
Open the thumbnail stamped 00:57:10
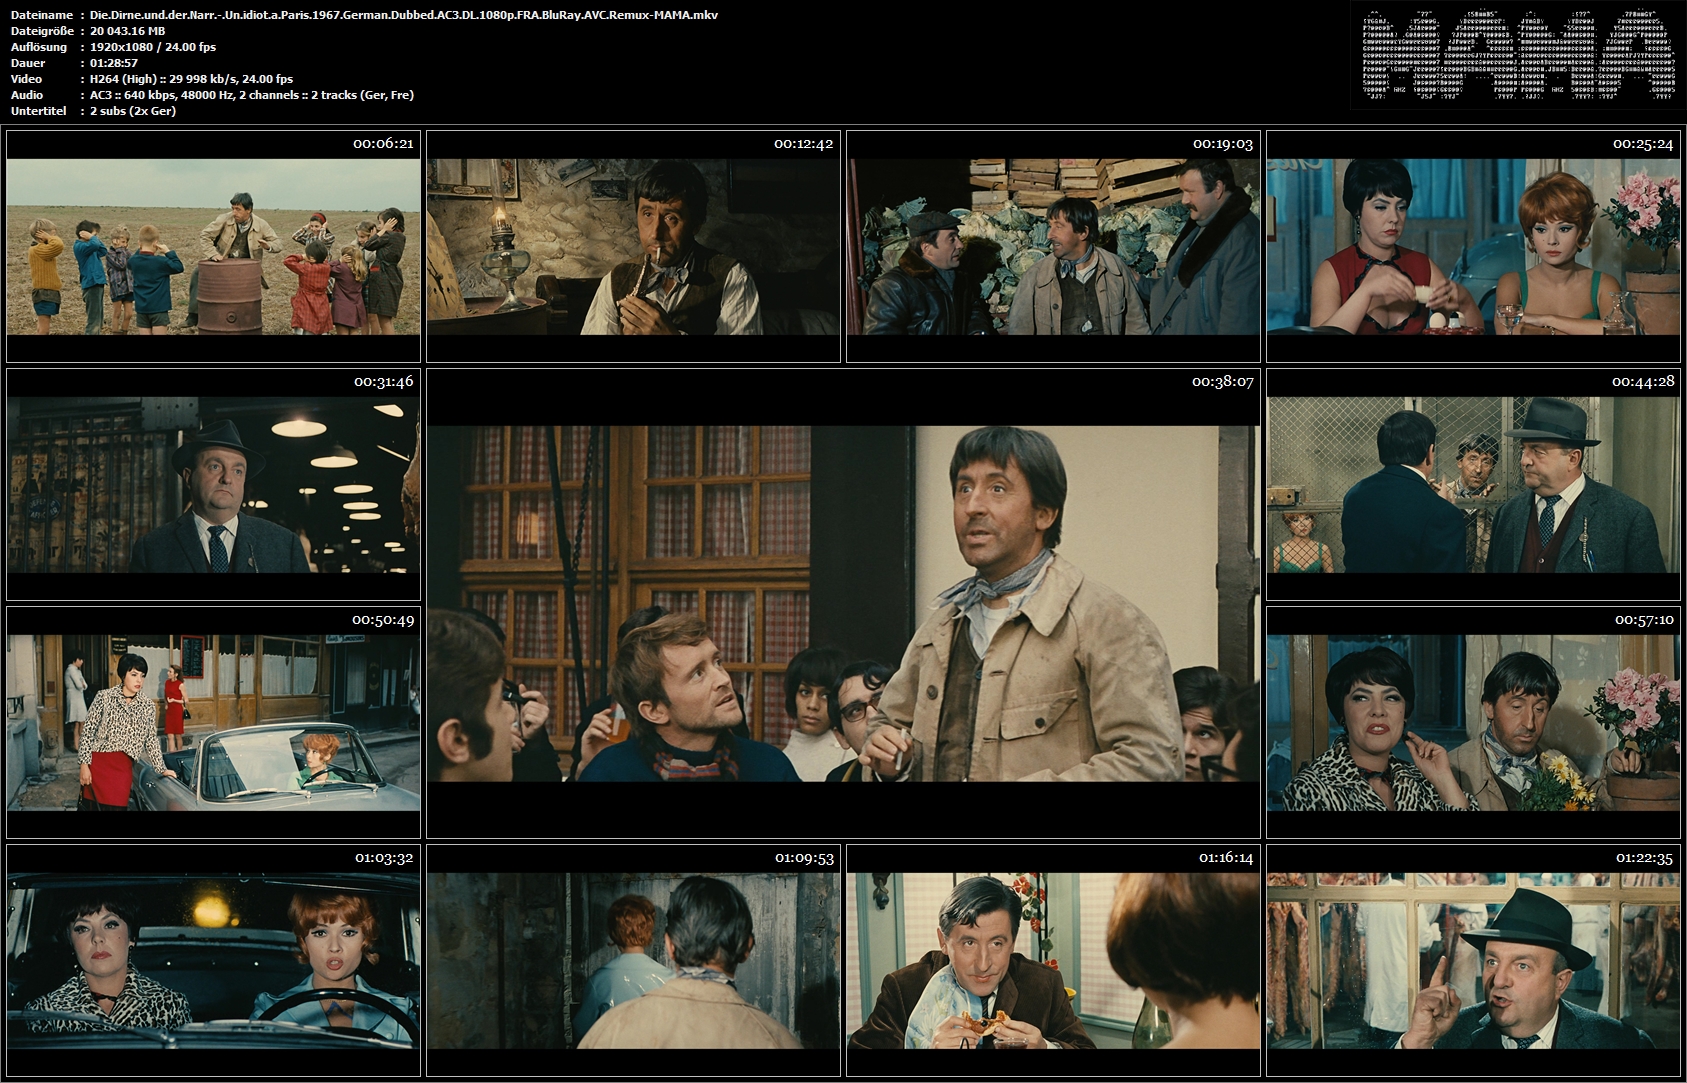(1473, 722)
